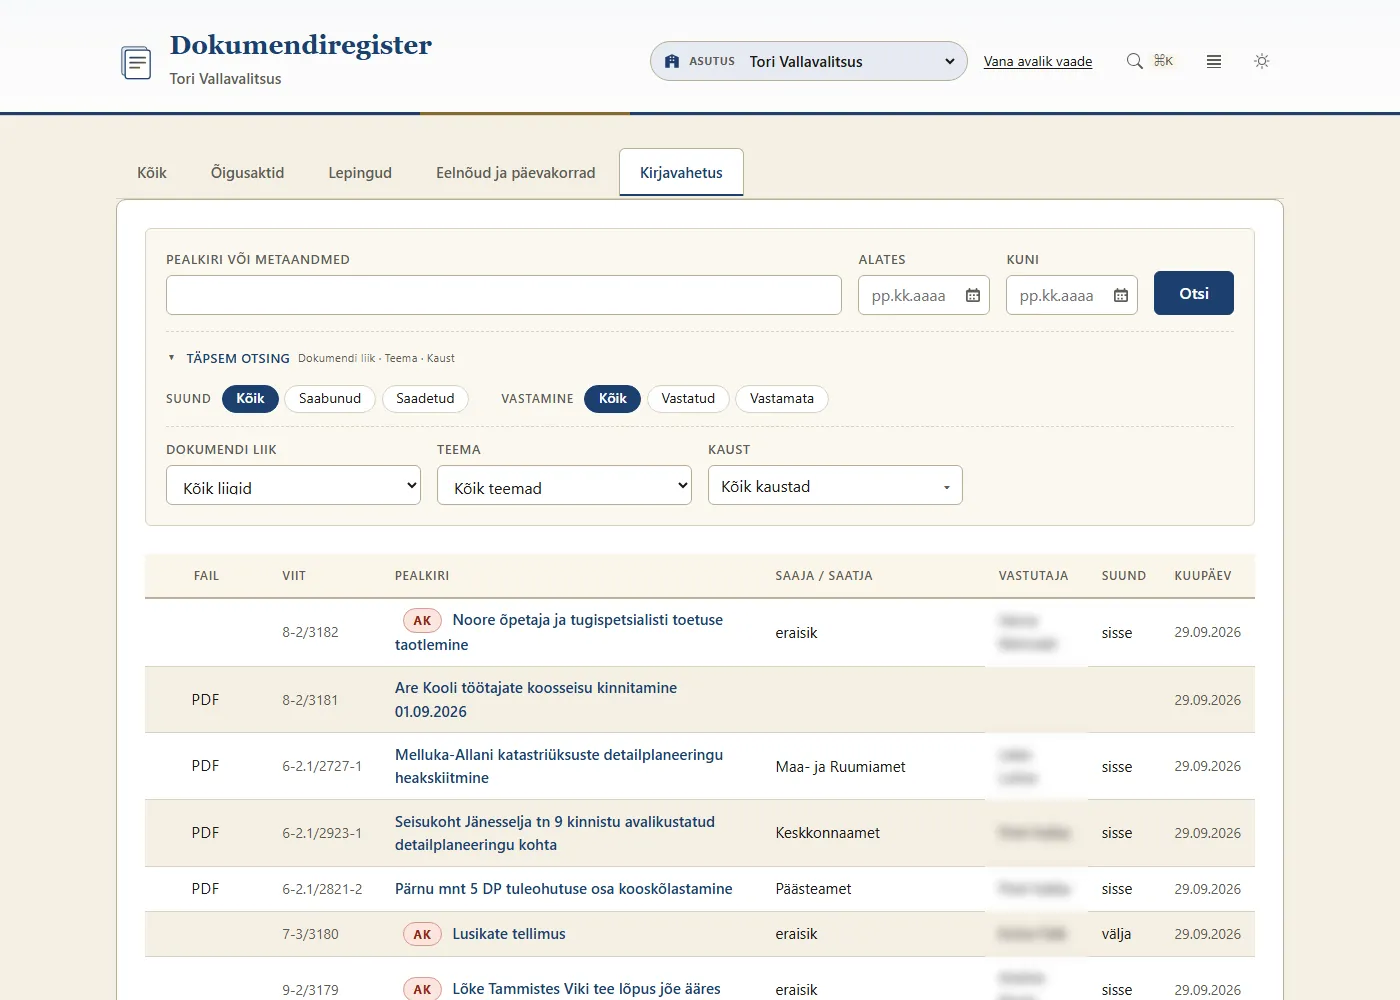The image size is (1400, 1000).
Task: Open the hamburger menu icon
Action: (1214, 61)
